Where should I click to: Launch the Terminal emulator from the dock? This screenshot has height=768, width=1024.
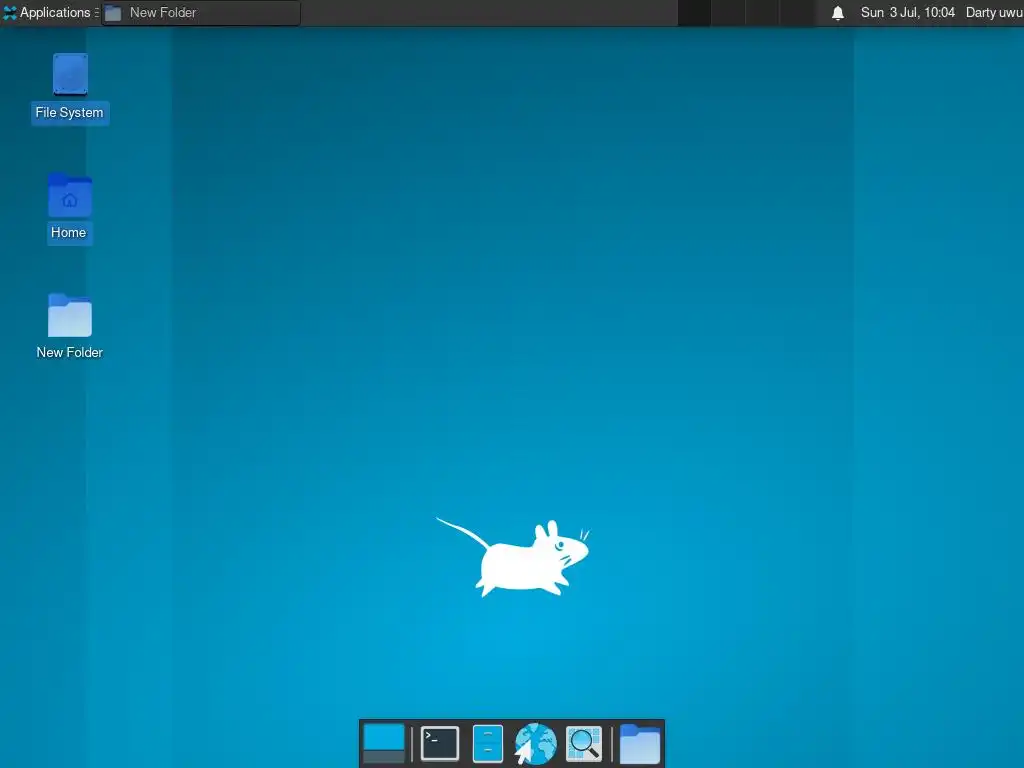440,743
